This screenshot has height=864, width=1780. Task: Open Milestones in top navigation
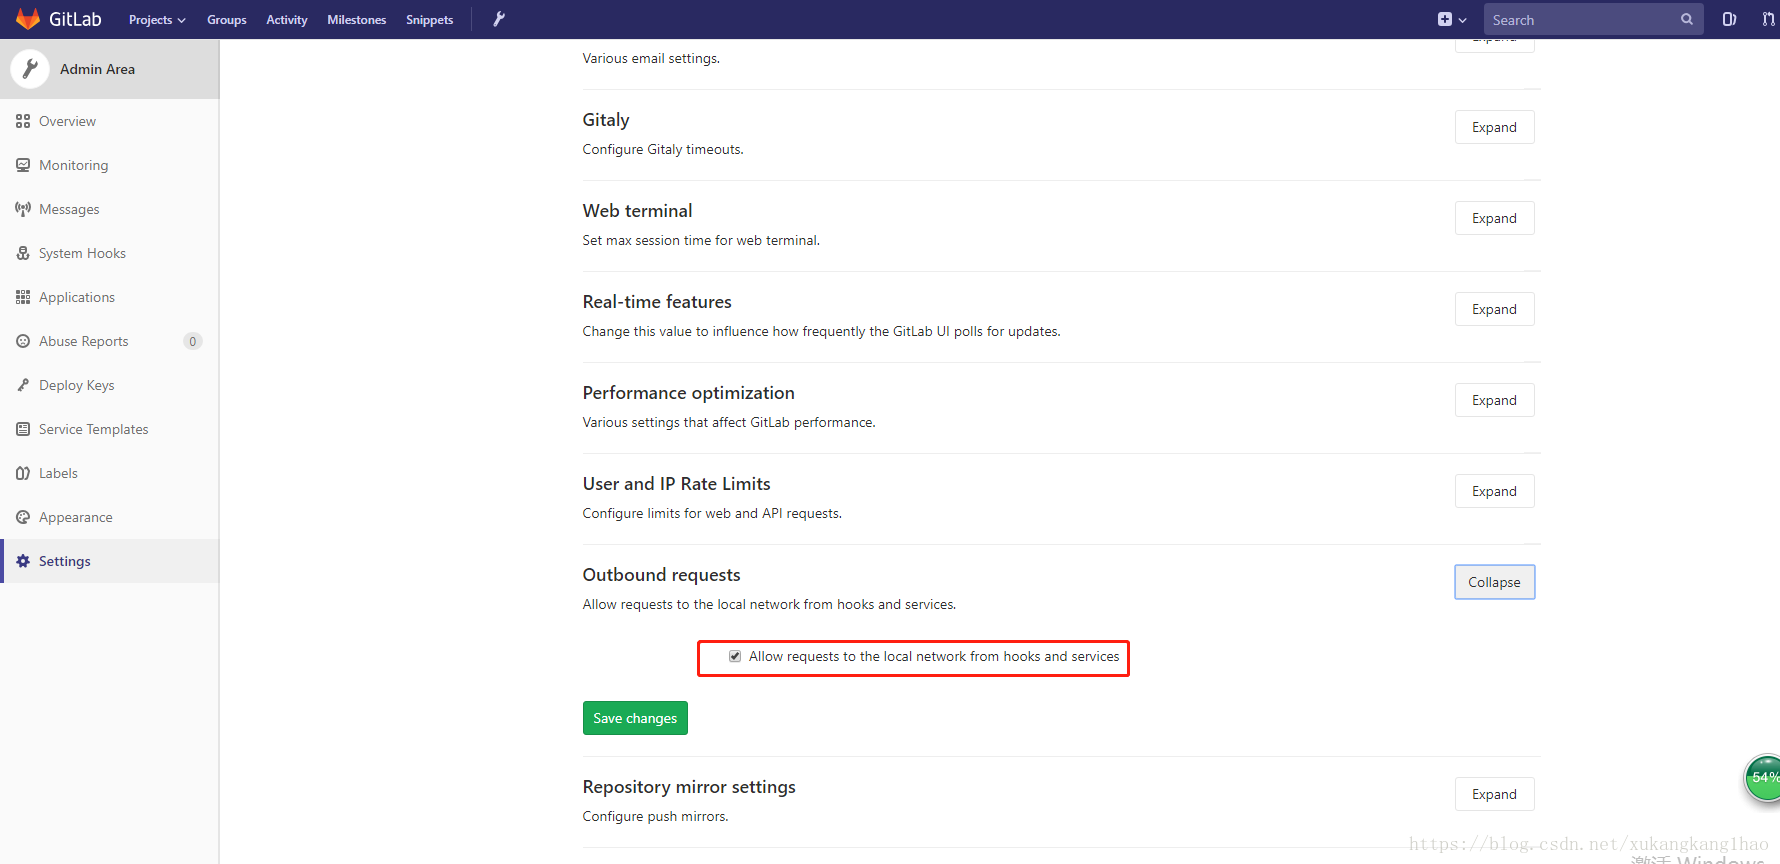[x=357, y=20]
